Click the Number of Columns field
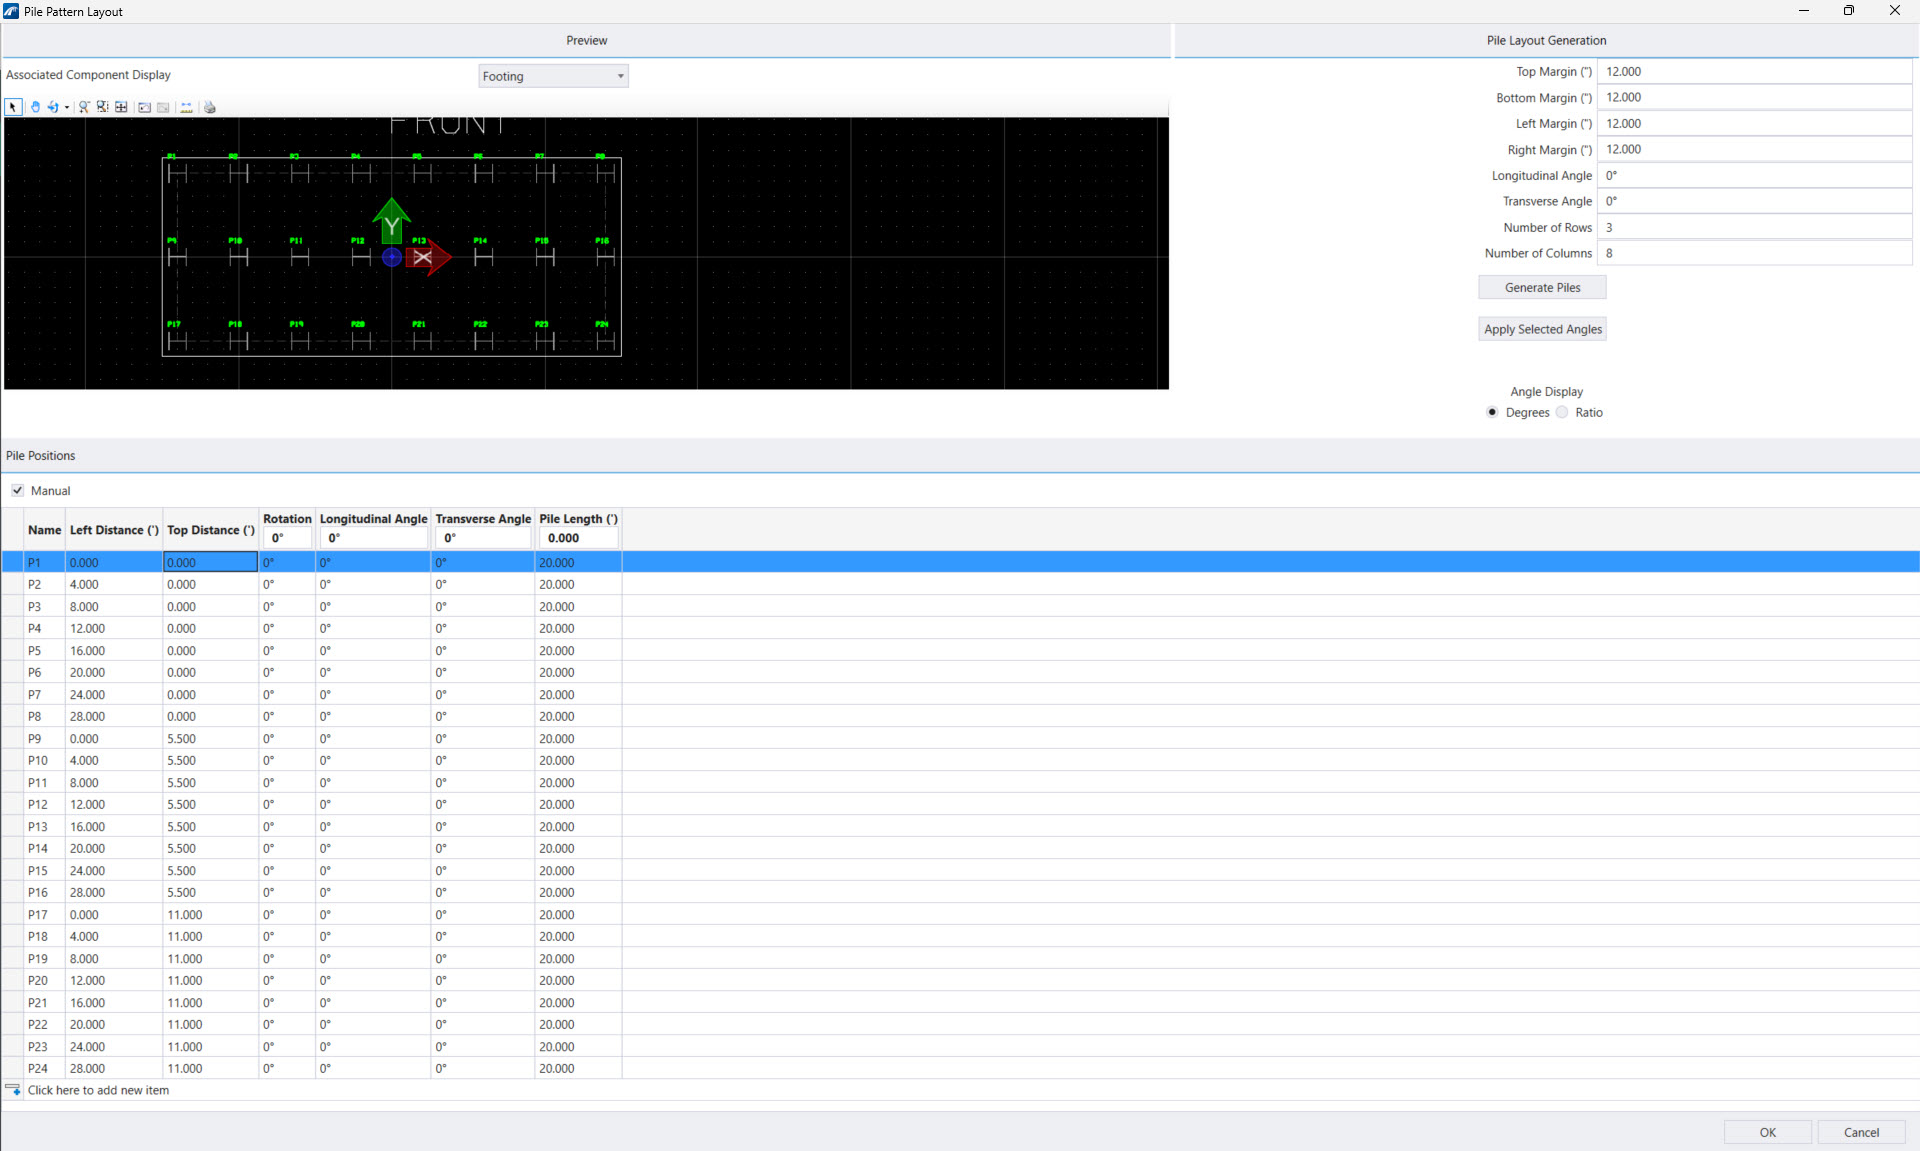1920x1151 pixels. (x=1754, y=253)
